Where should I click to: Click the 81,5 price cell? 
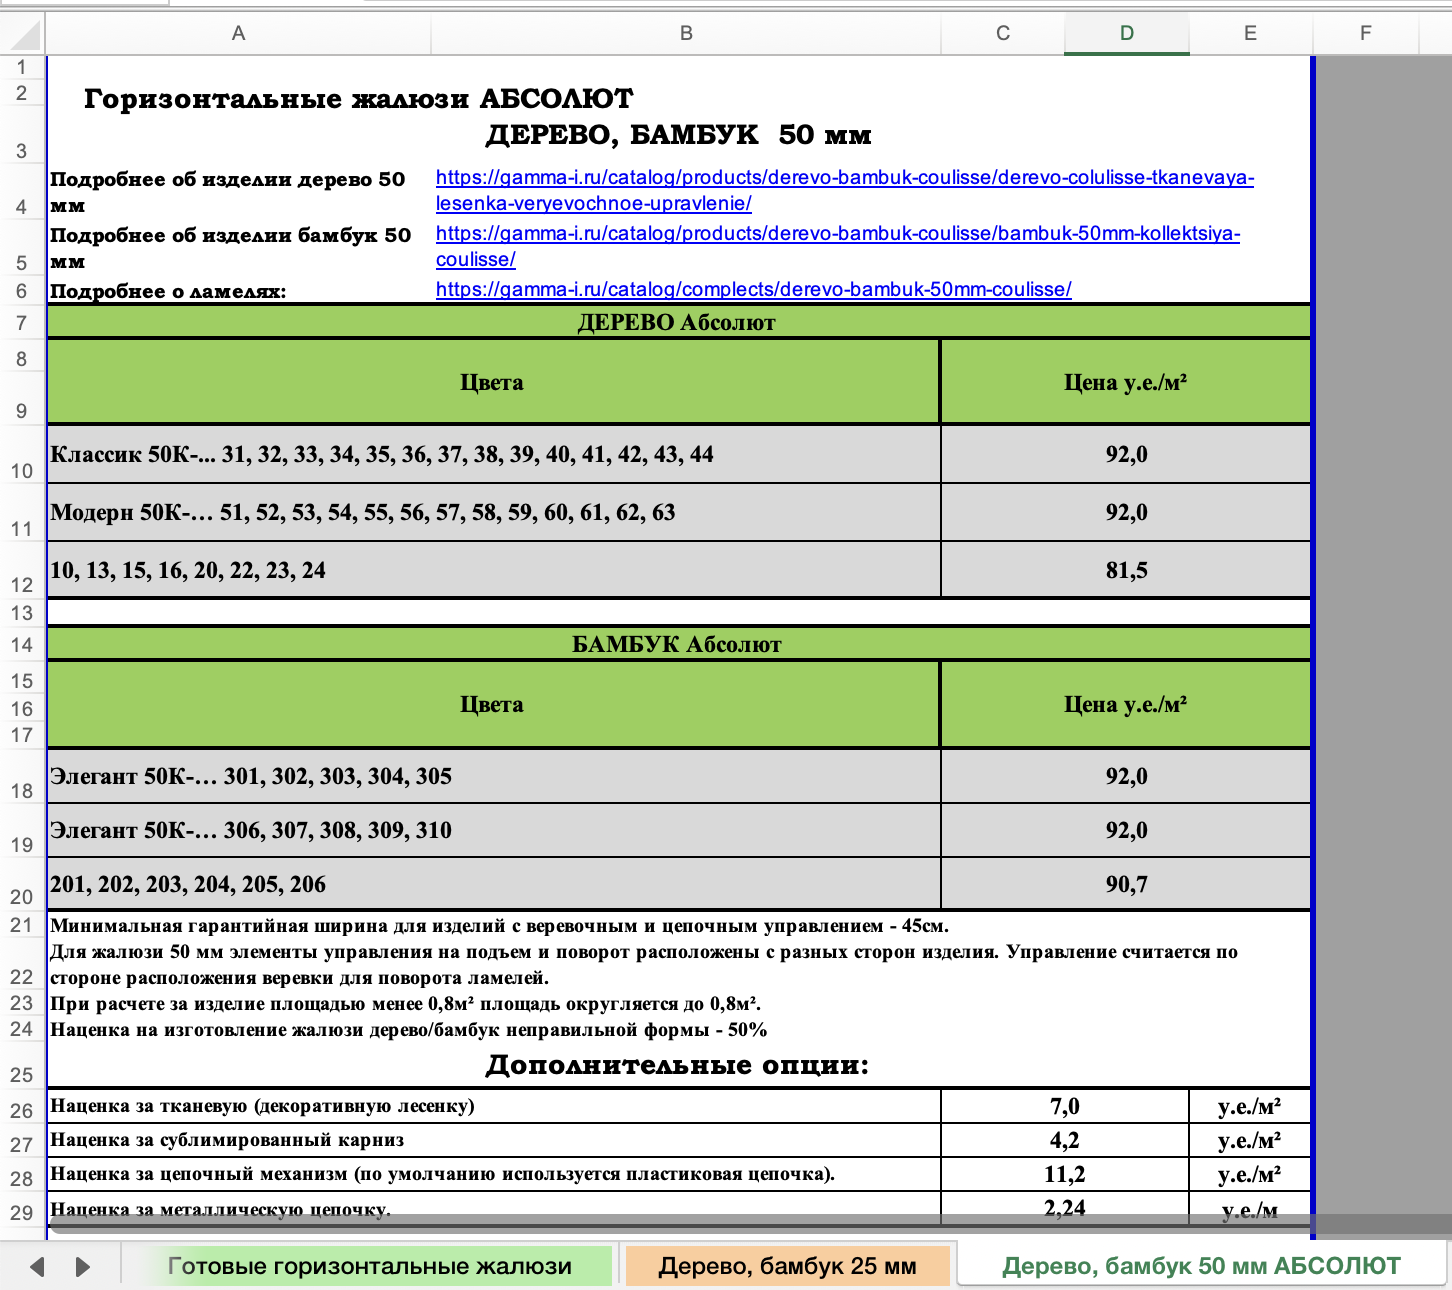click(x=1126, y=570)
